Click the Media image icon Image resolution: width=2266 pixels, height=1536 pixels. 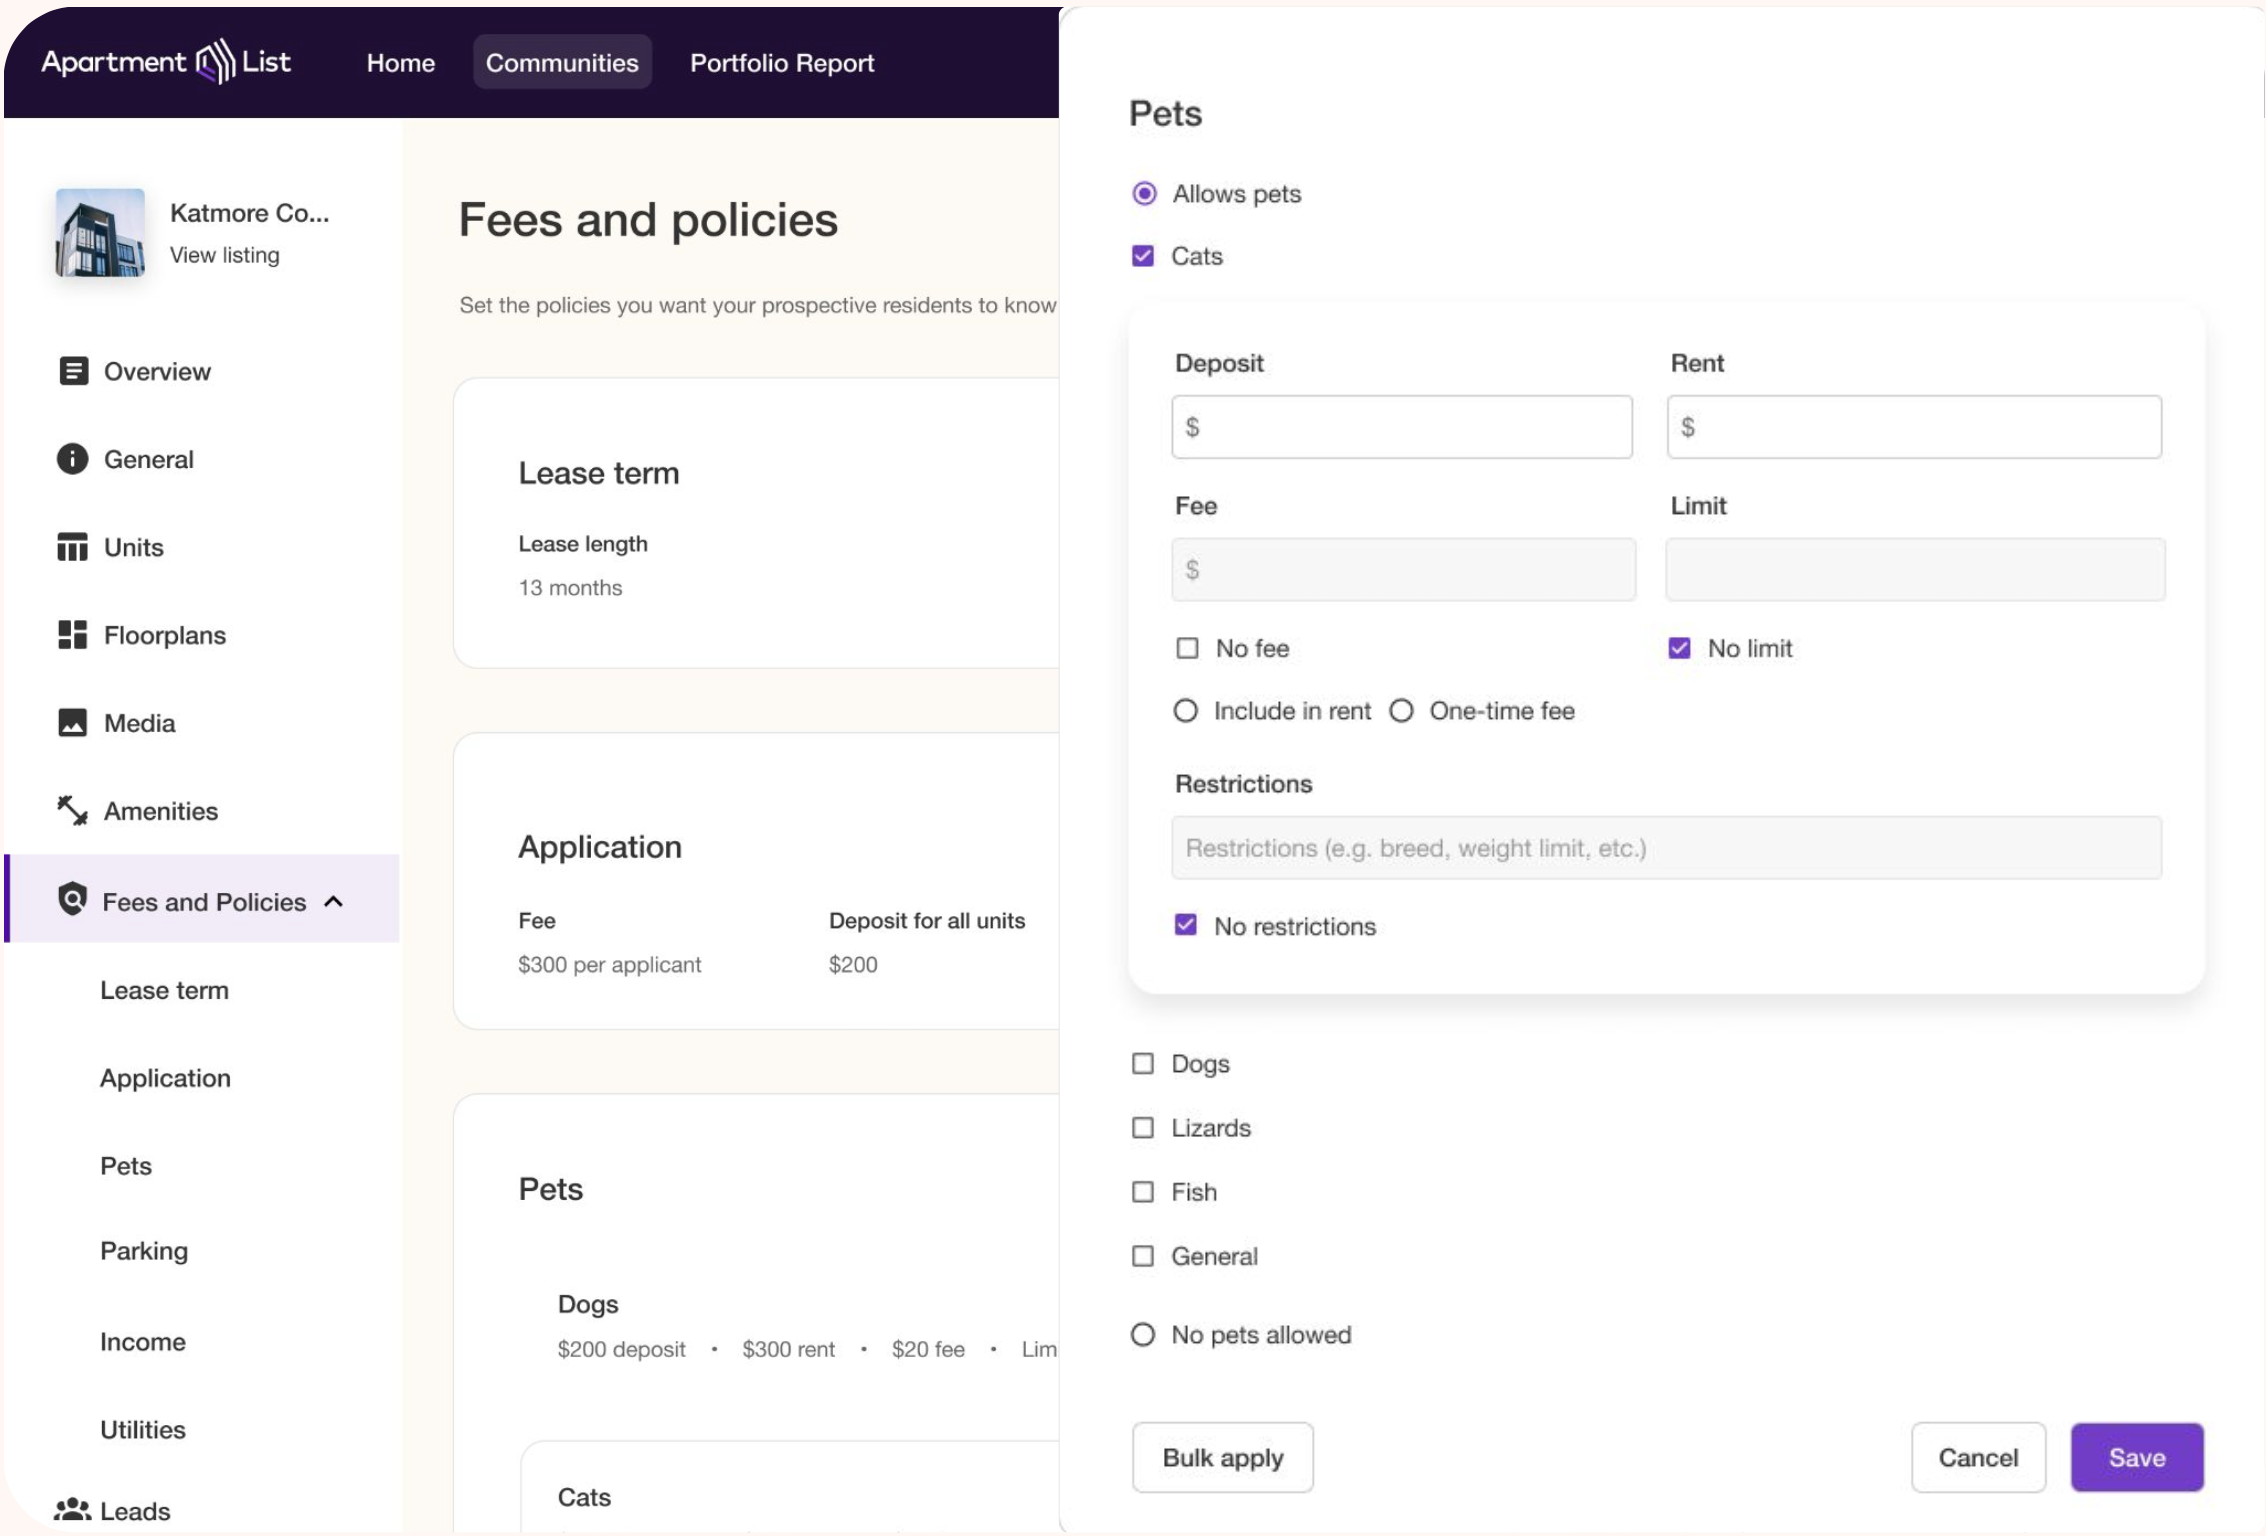coord(72,723)
